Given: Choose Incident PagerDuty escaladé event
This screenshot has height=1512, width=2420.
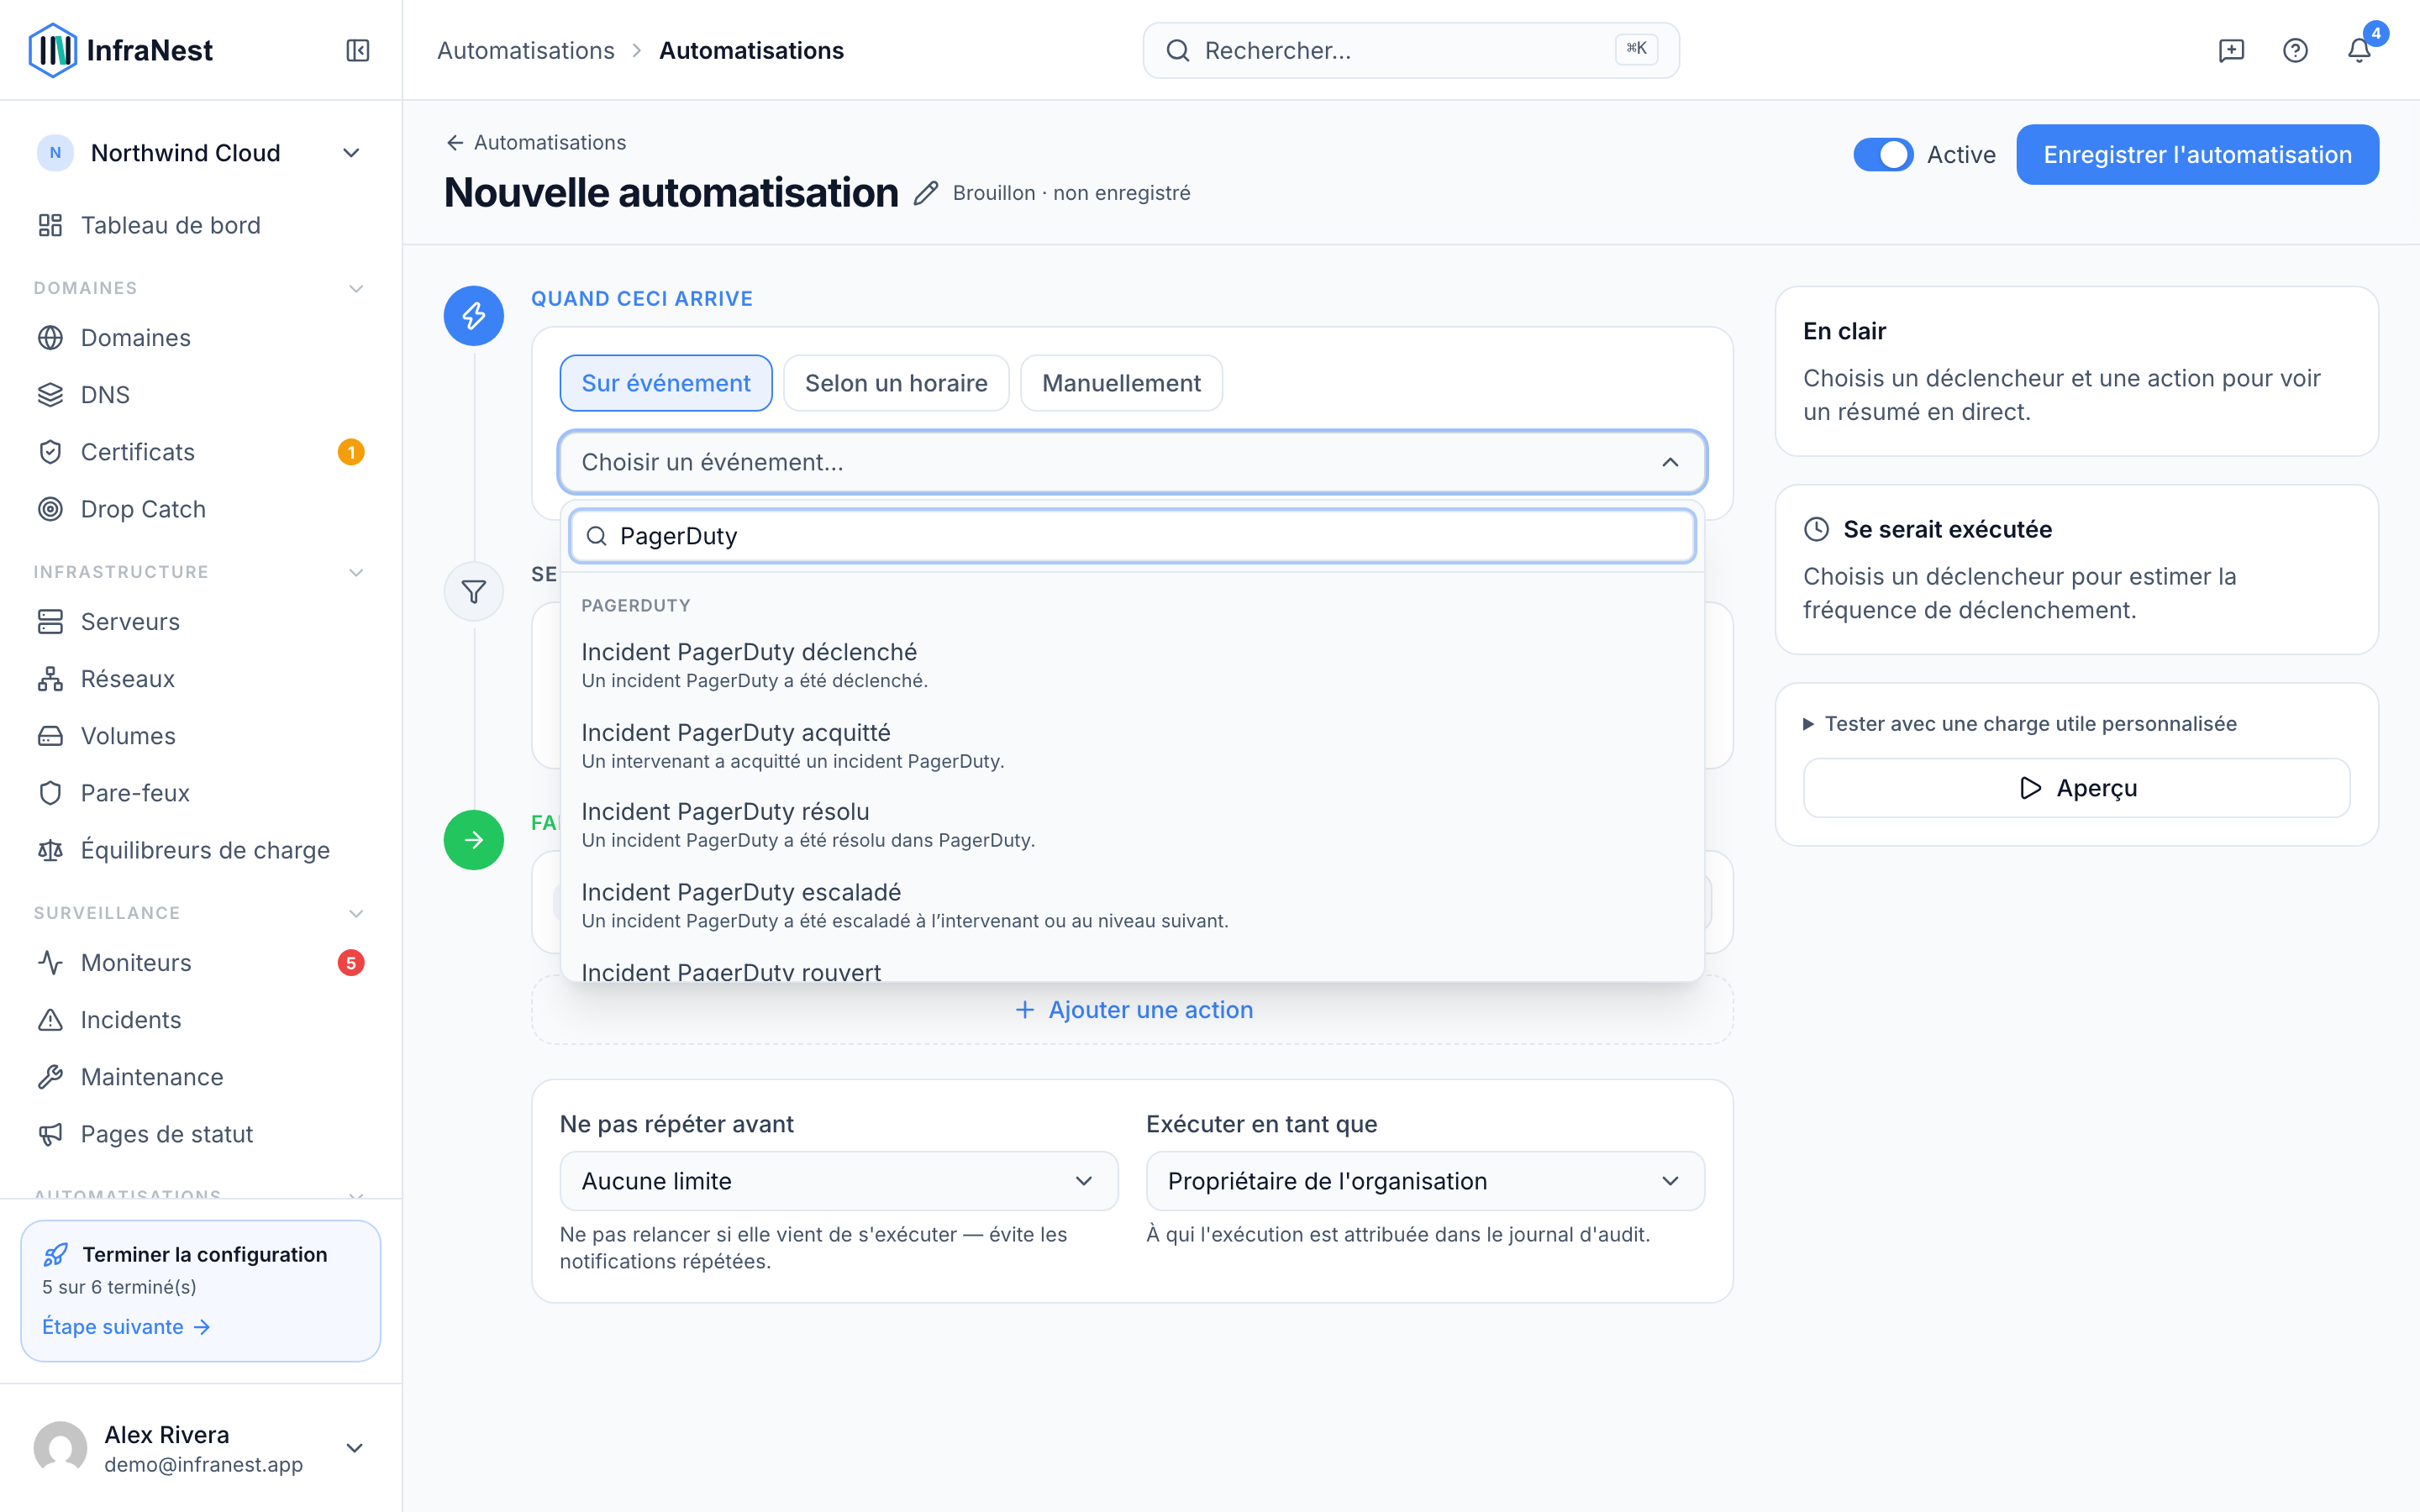Looking at the screenshot, I should coord(1132,906).
